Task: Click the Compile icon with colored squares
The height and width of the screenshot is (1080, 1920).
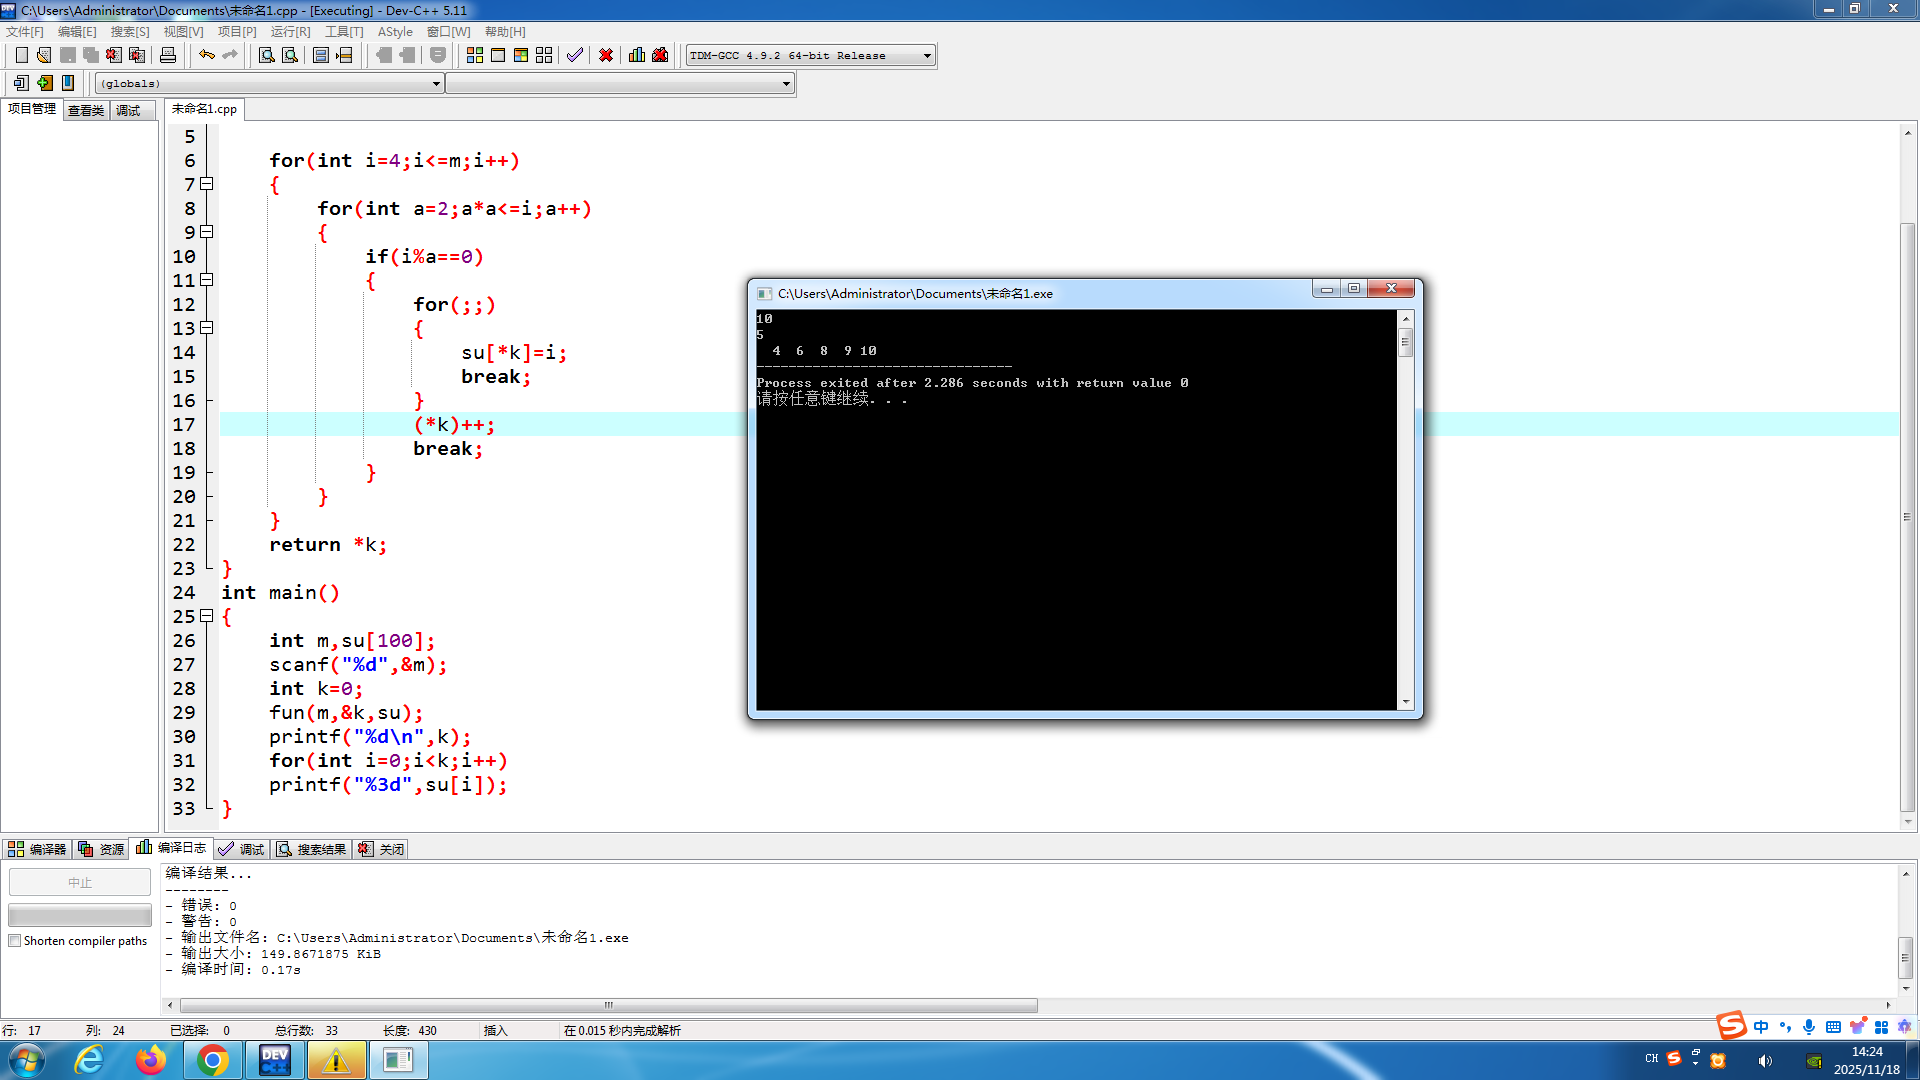Action: click(475, 55)
